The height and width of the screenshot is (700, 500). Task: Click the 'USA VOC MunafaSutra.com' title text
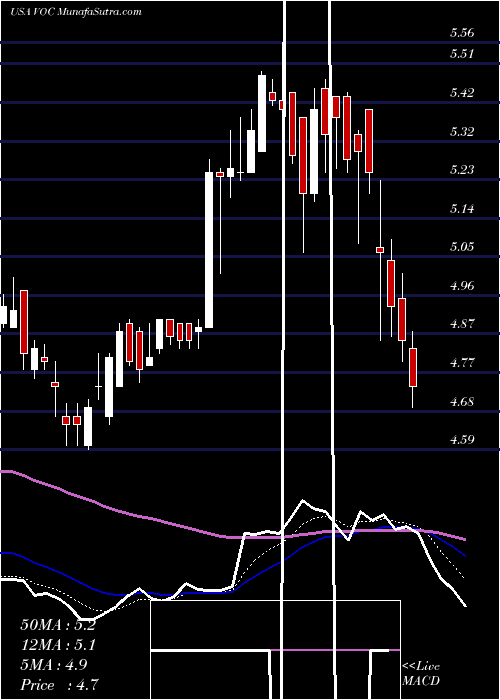[x=75, y=12]
